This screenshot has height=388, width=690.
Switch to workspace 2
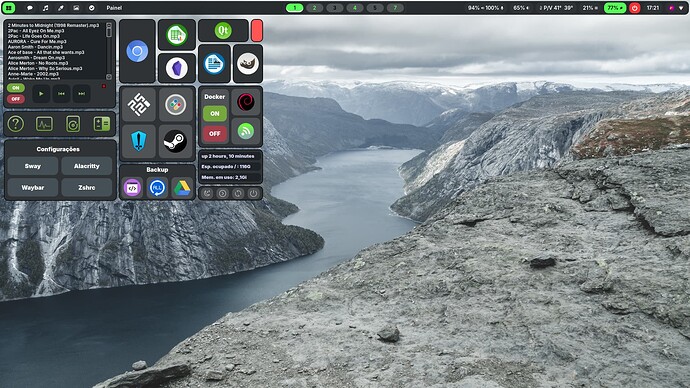click(314, 8)
